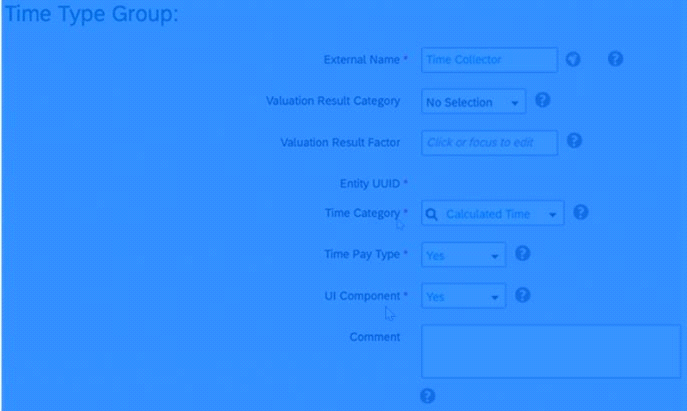Screen dimensions: 687x411
Task: Click the Time Type Group heading
Action: pyautogui.click(x=92, y=16)
